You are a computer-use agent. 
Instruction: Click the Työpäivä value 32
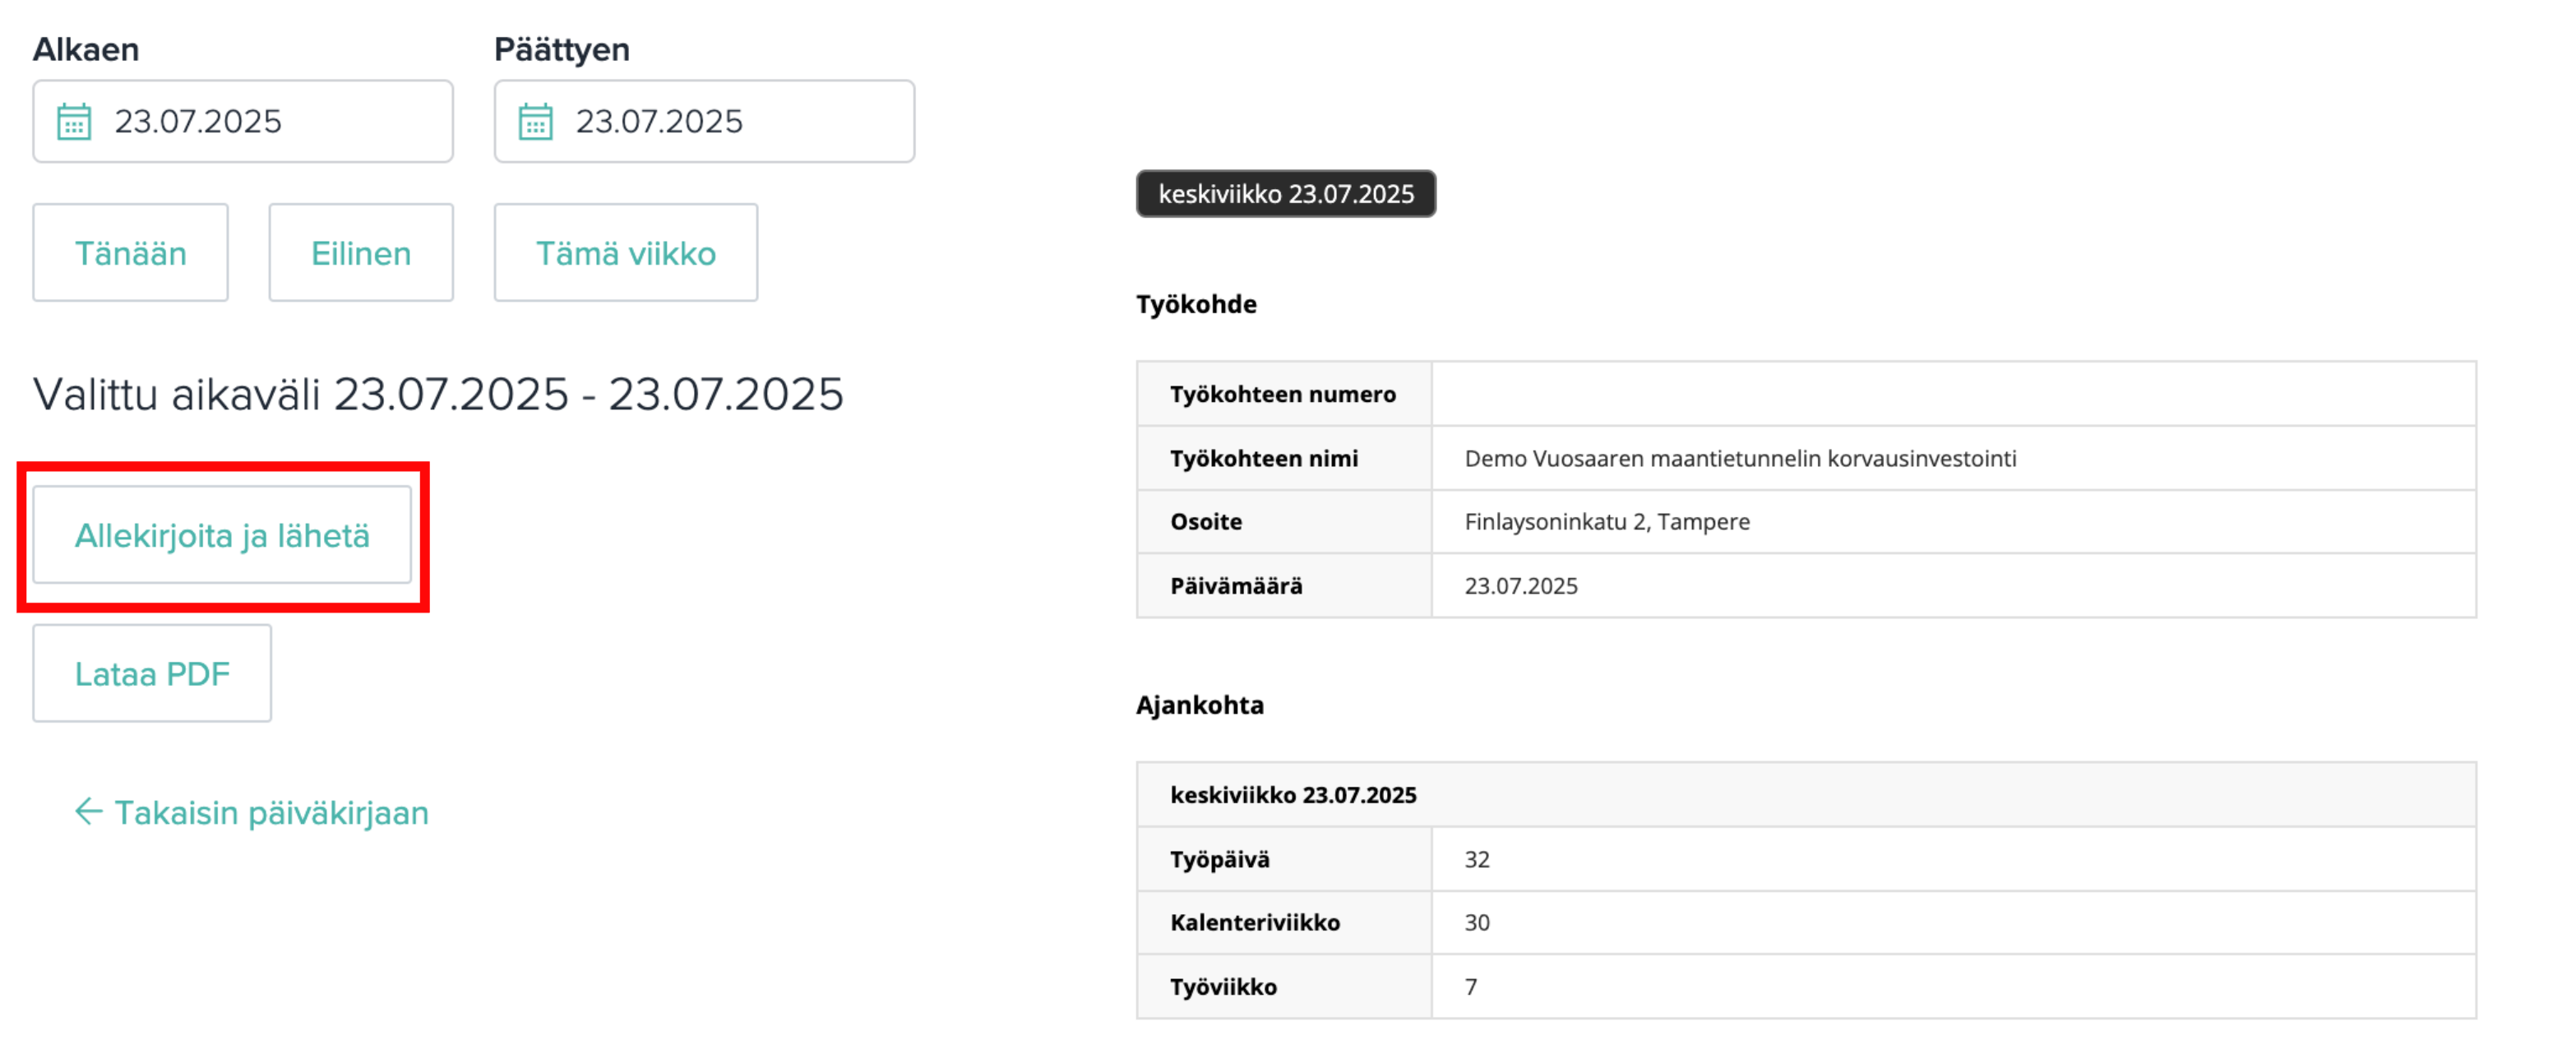coord(1477,859)
